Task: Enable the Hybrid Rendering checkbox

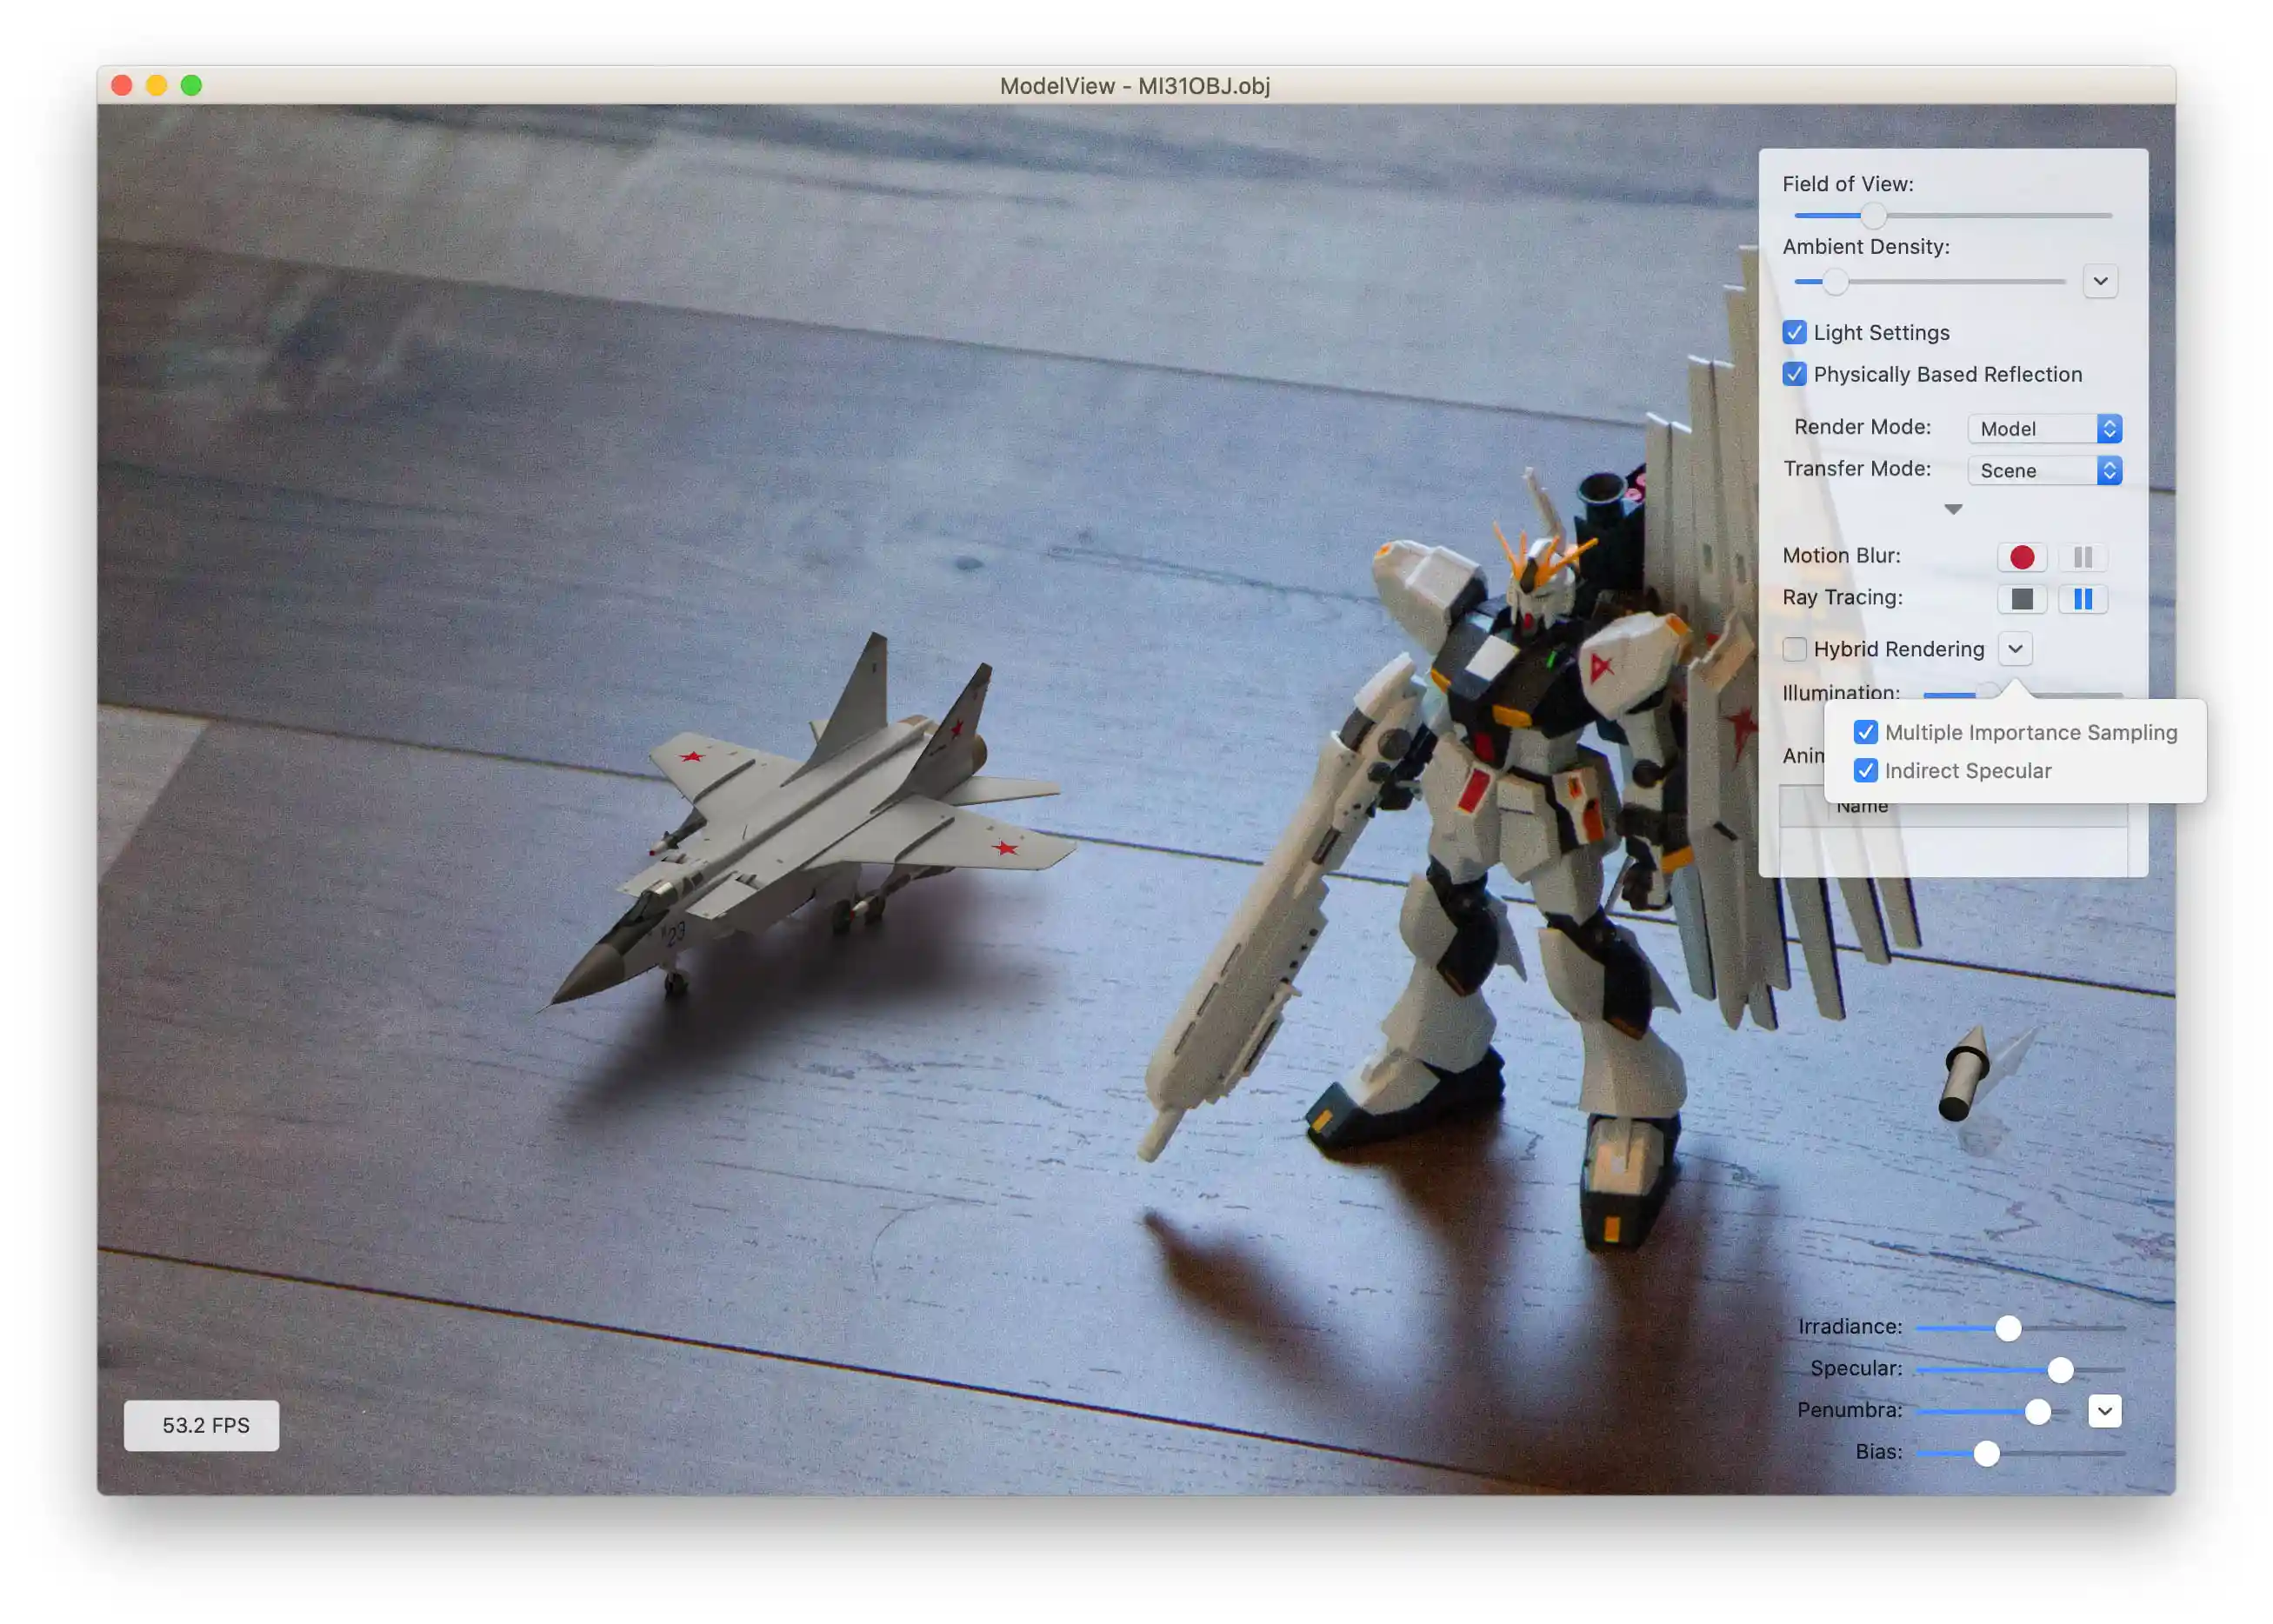Action: 1794,649
